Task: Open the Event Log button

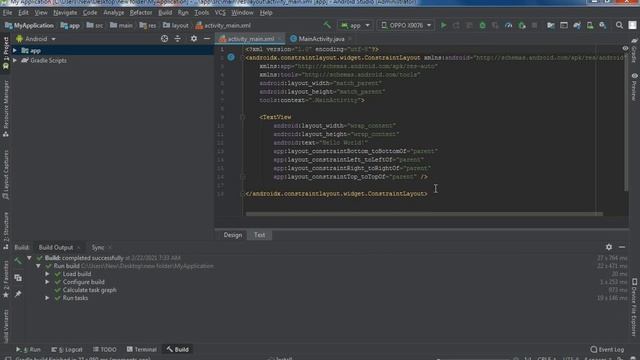Action: pos(607,349)
